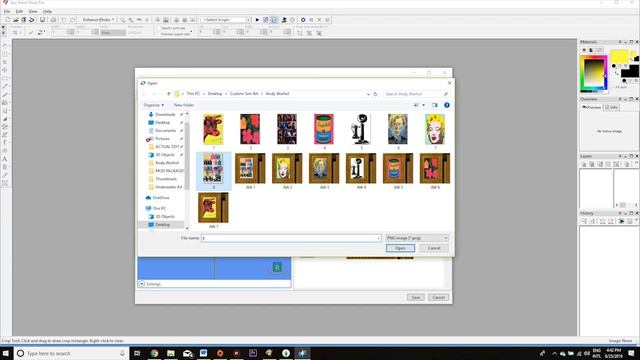Switch to the Info tab in Overview
This screenshot has width=640, height=360.
tap(611, 107)
